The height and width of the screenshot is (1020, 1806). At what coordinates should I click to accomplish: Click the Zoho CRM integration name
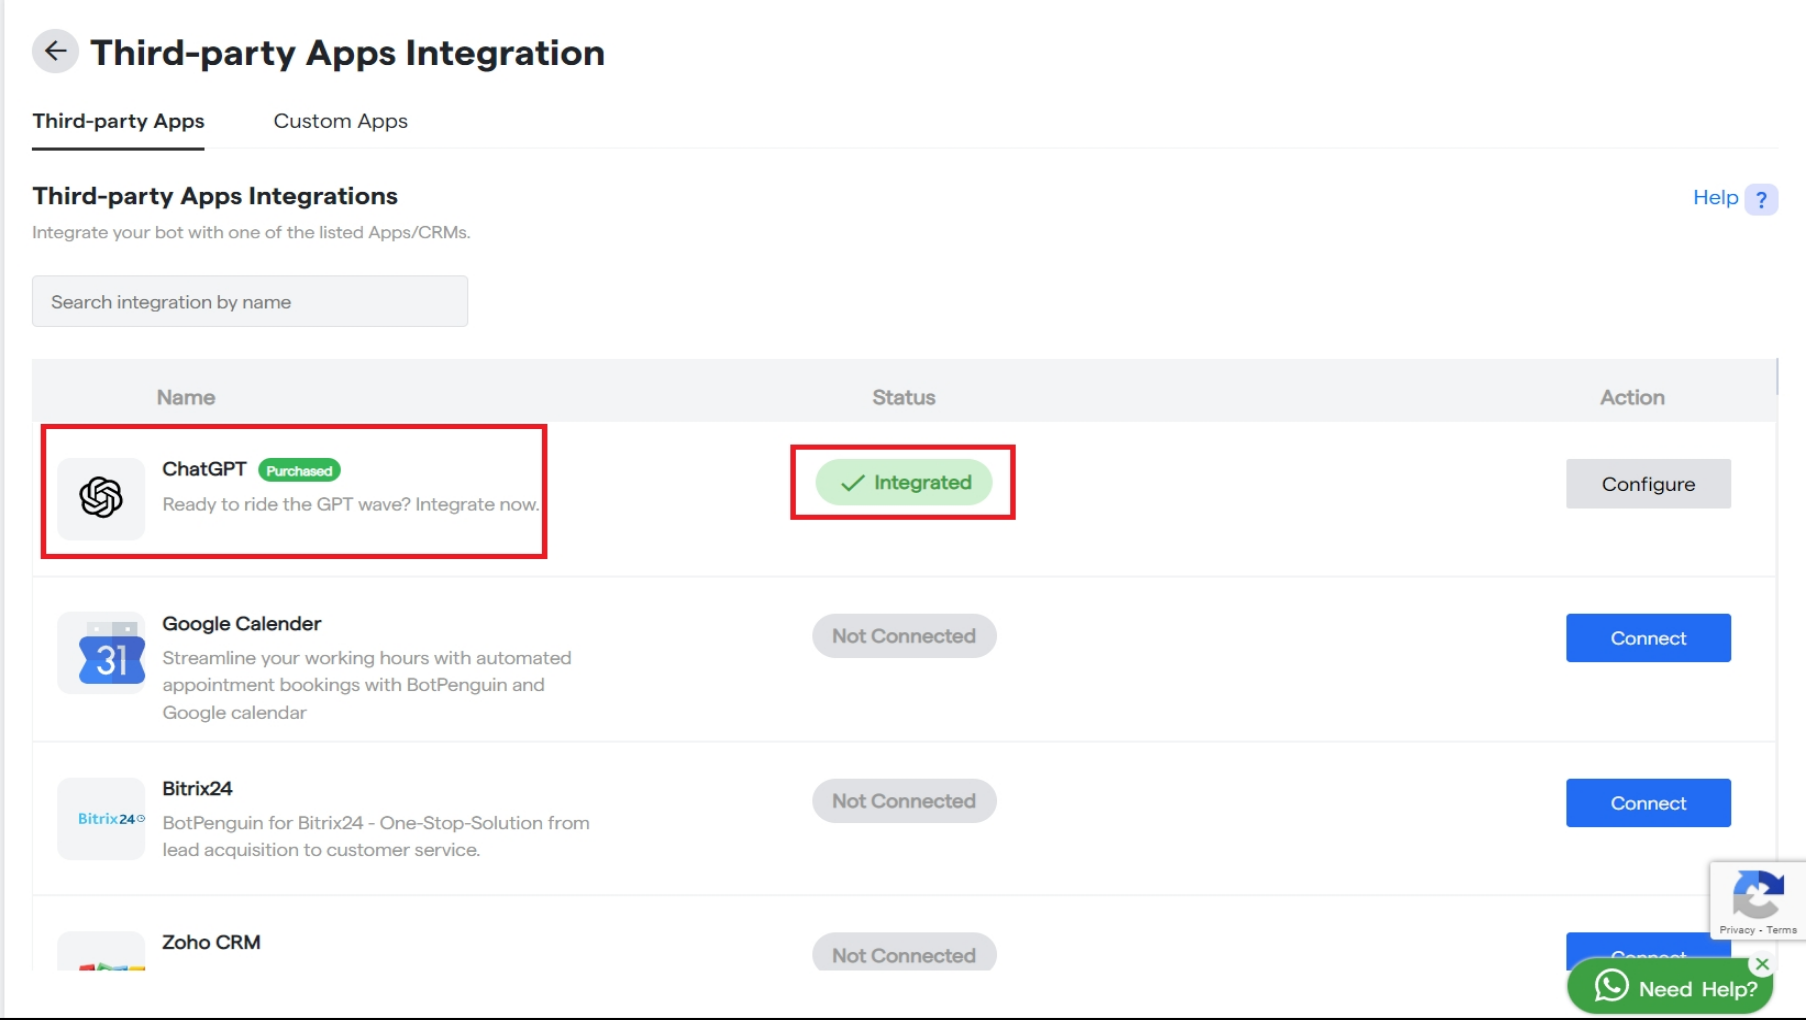point(211,942)
